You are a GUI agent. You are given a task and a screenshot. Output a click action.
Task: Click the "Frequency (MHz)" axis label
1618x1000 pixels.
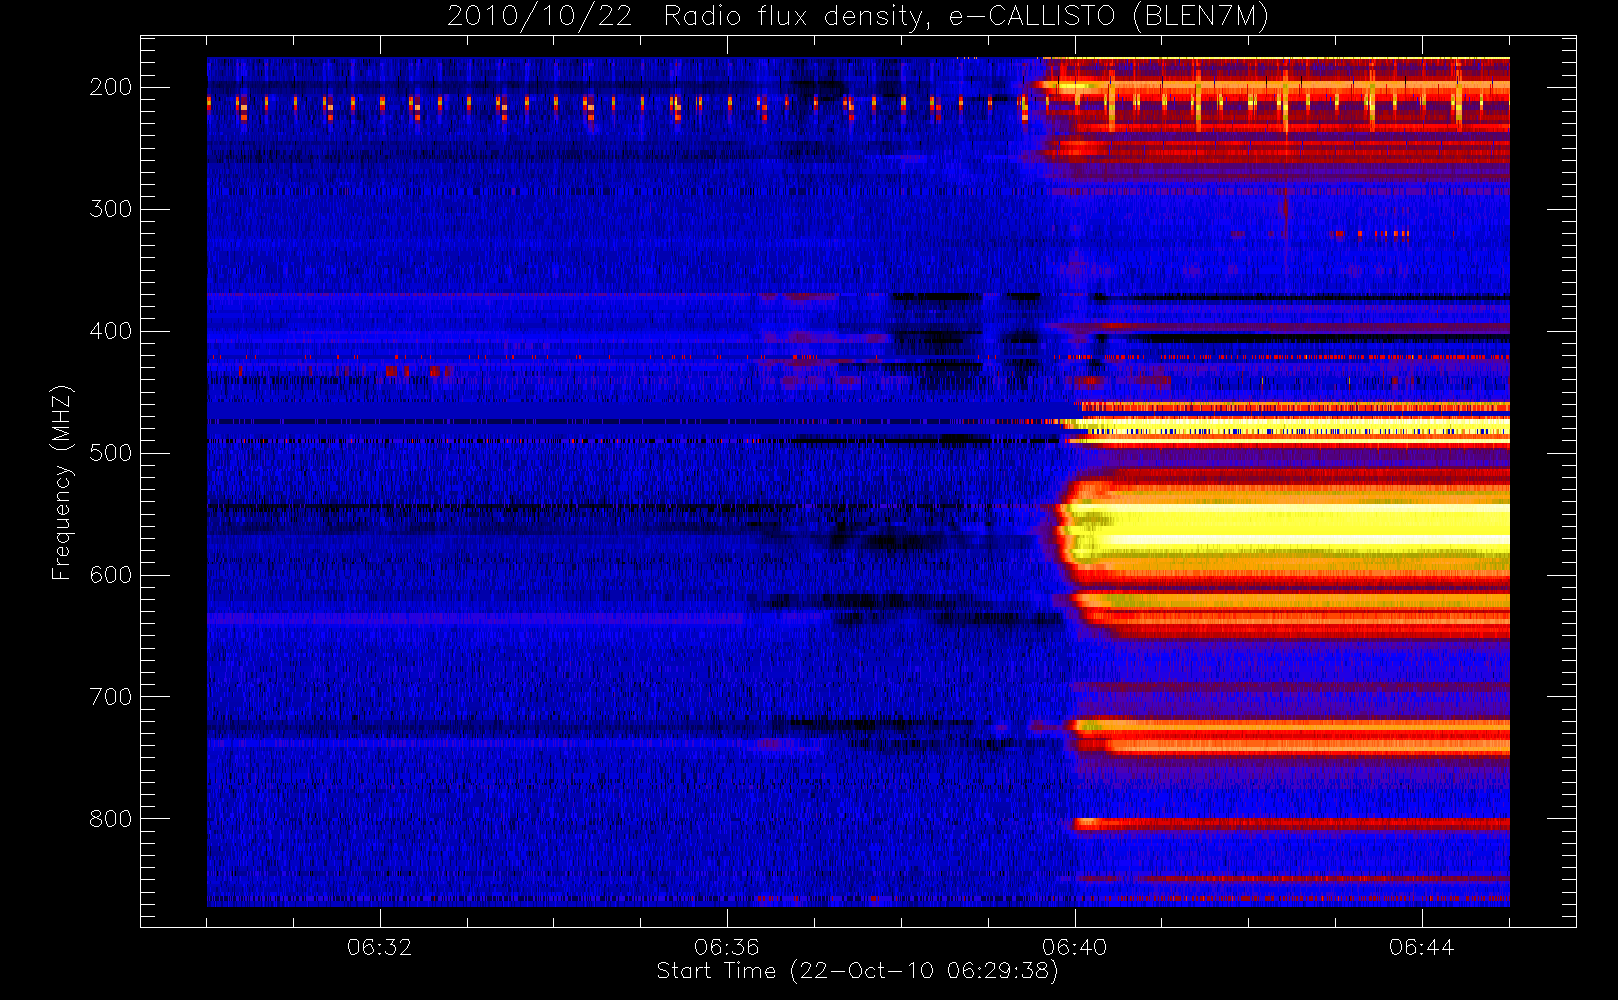[x=62, y=482]
